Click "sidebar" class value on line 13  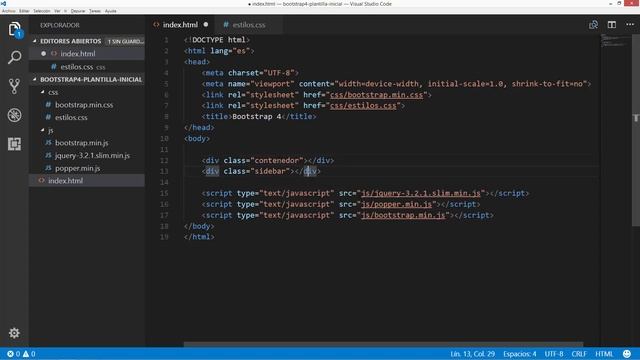pos(270,171)
